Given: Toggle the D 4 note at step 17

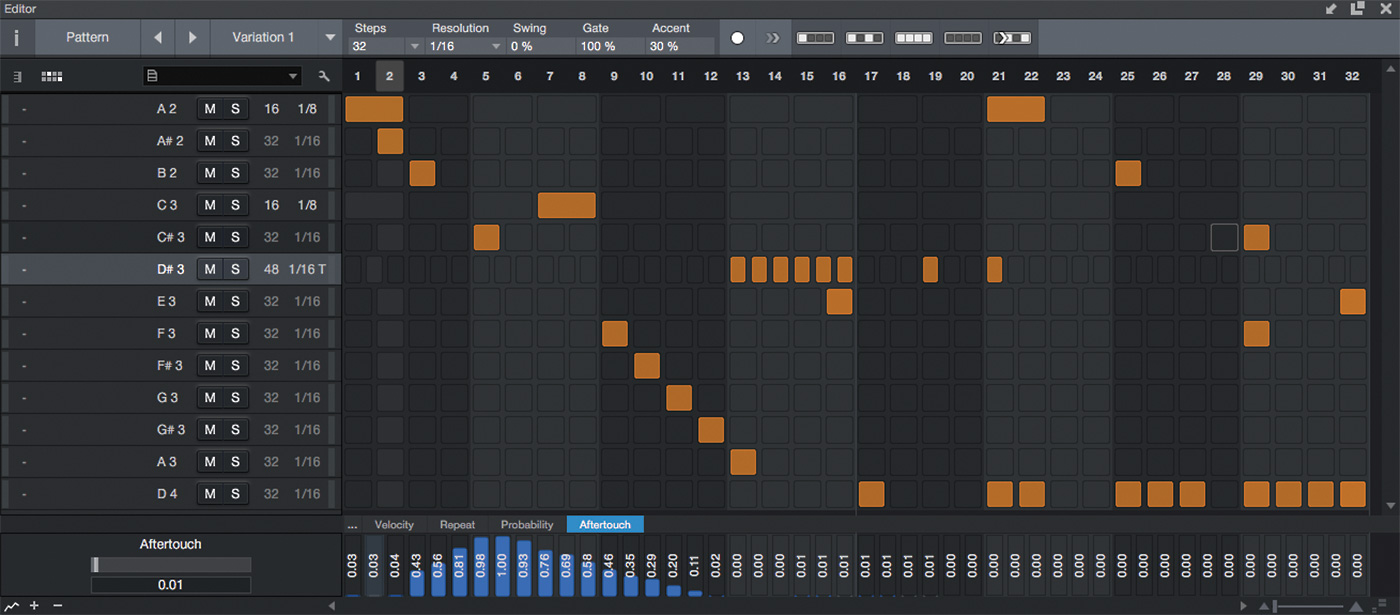Looking at the screenshot, I should click(871, 494).
